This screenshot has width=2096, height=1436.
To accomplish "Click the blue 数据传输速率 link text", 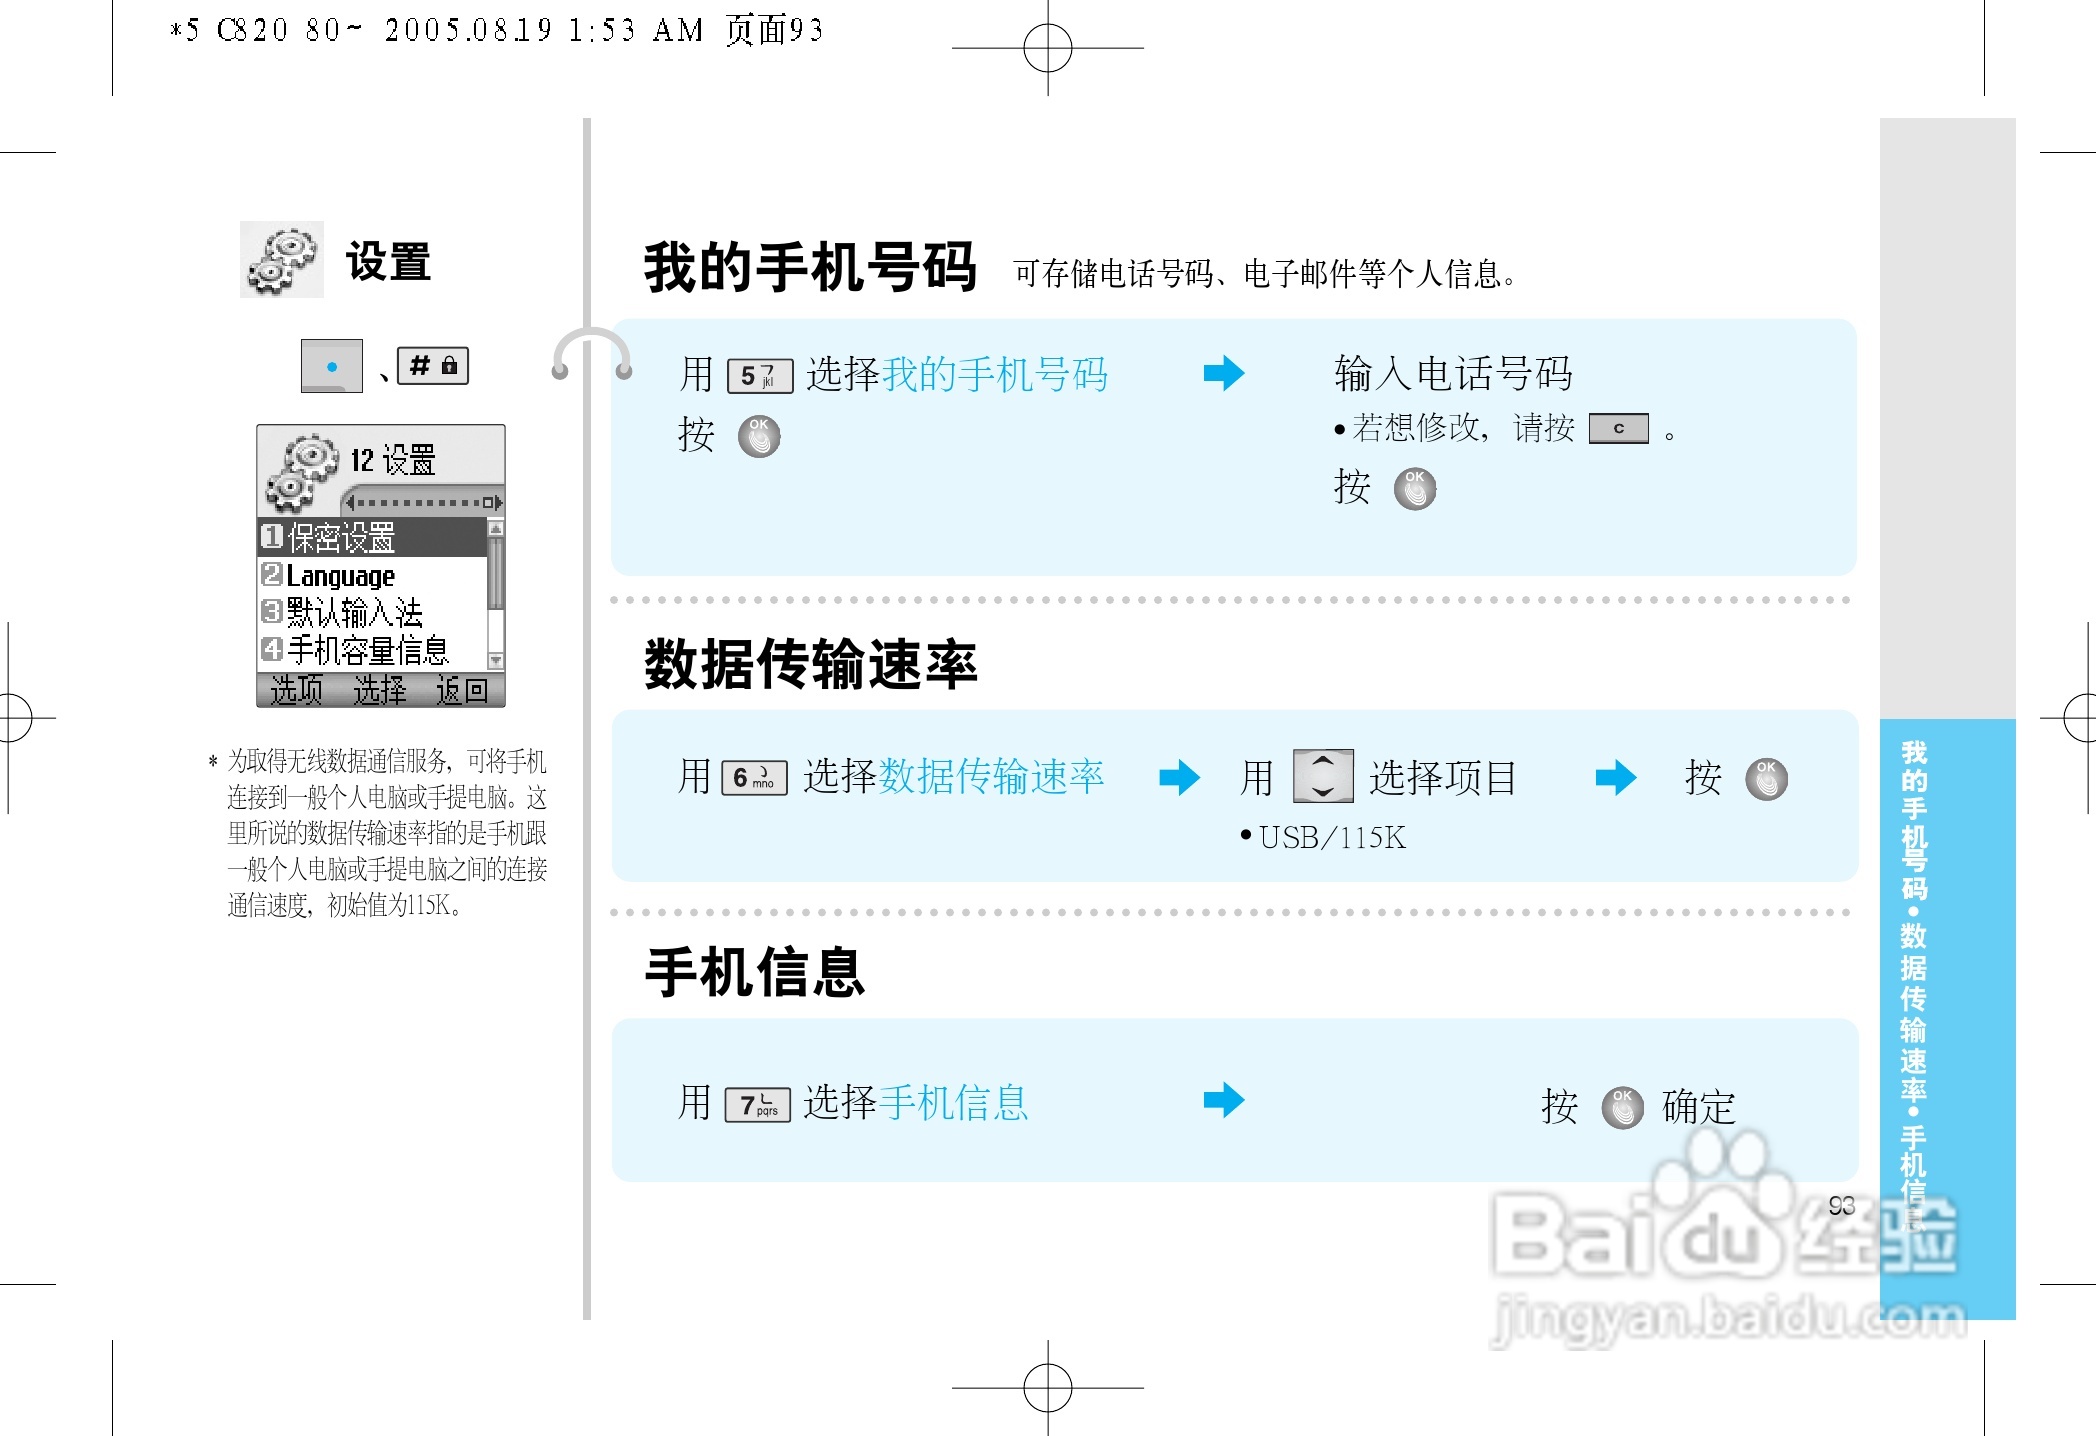I will coord(991,776).
